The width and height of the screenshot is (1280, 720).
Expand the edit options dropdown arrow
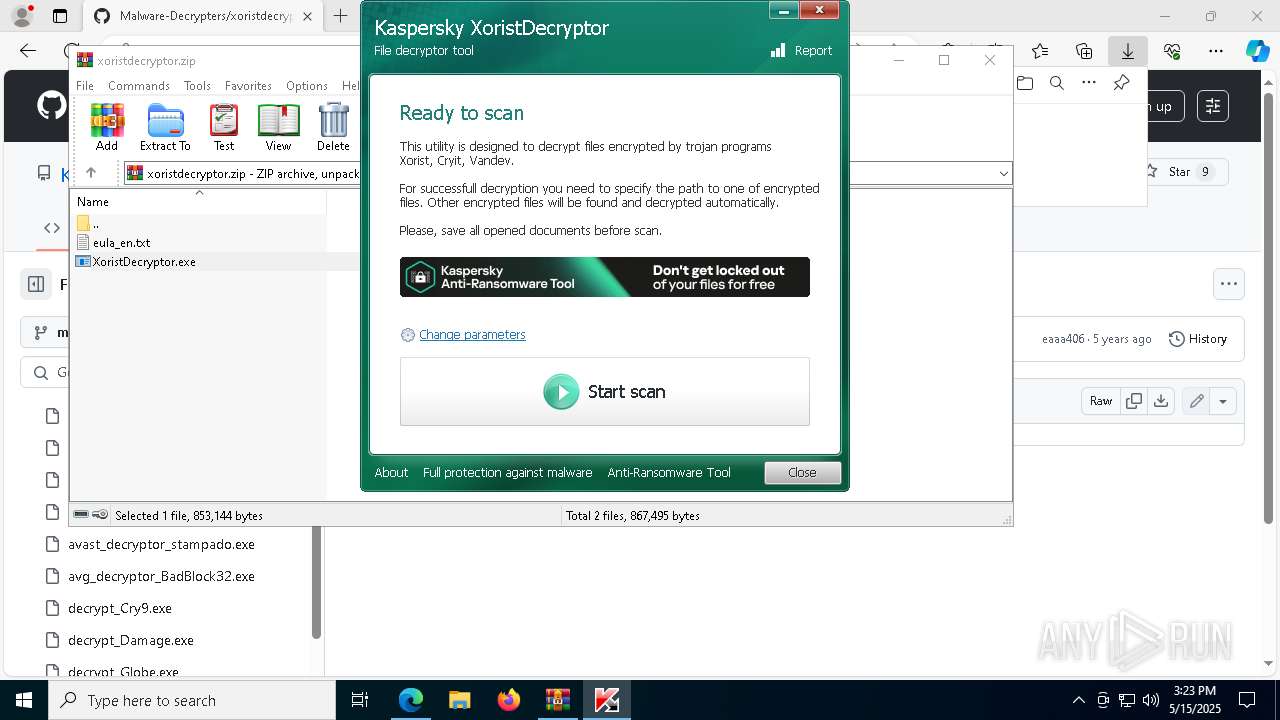1223,401
